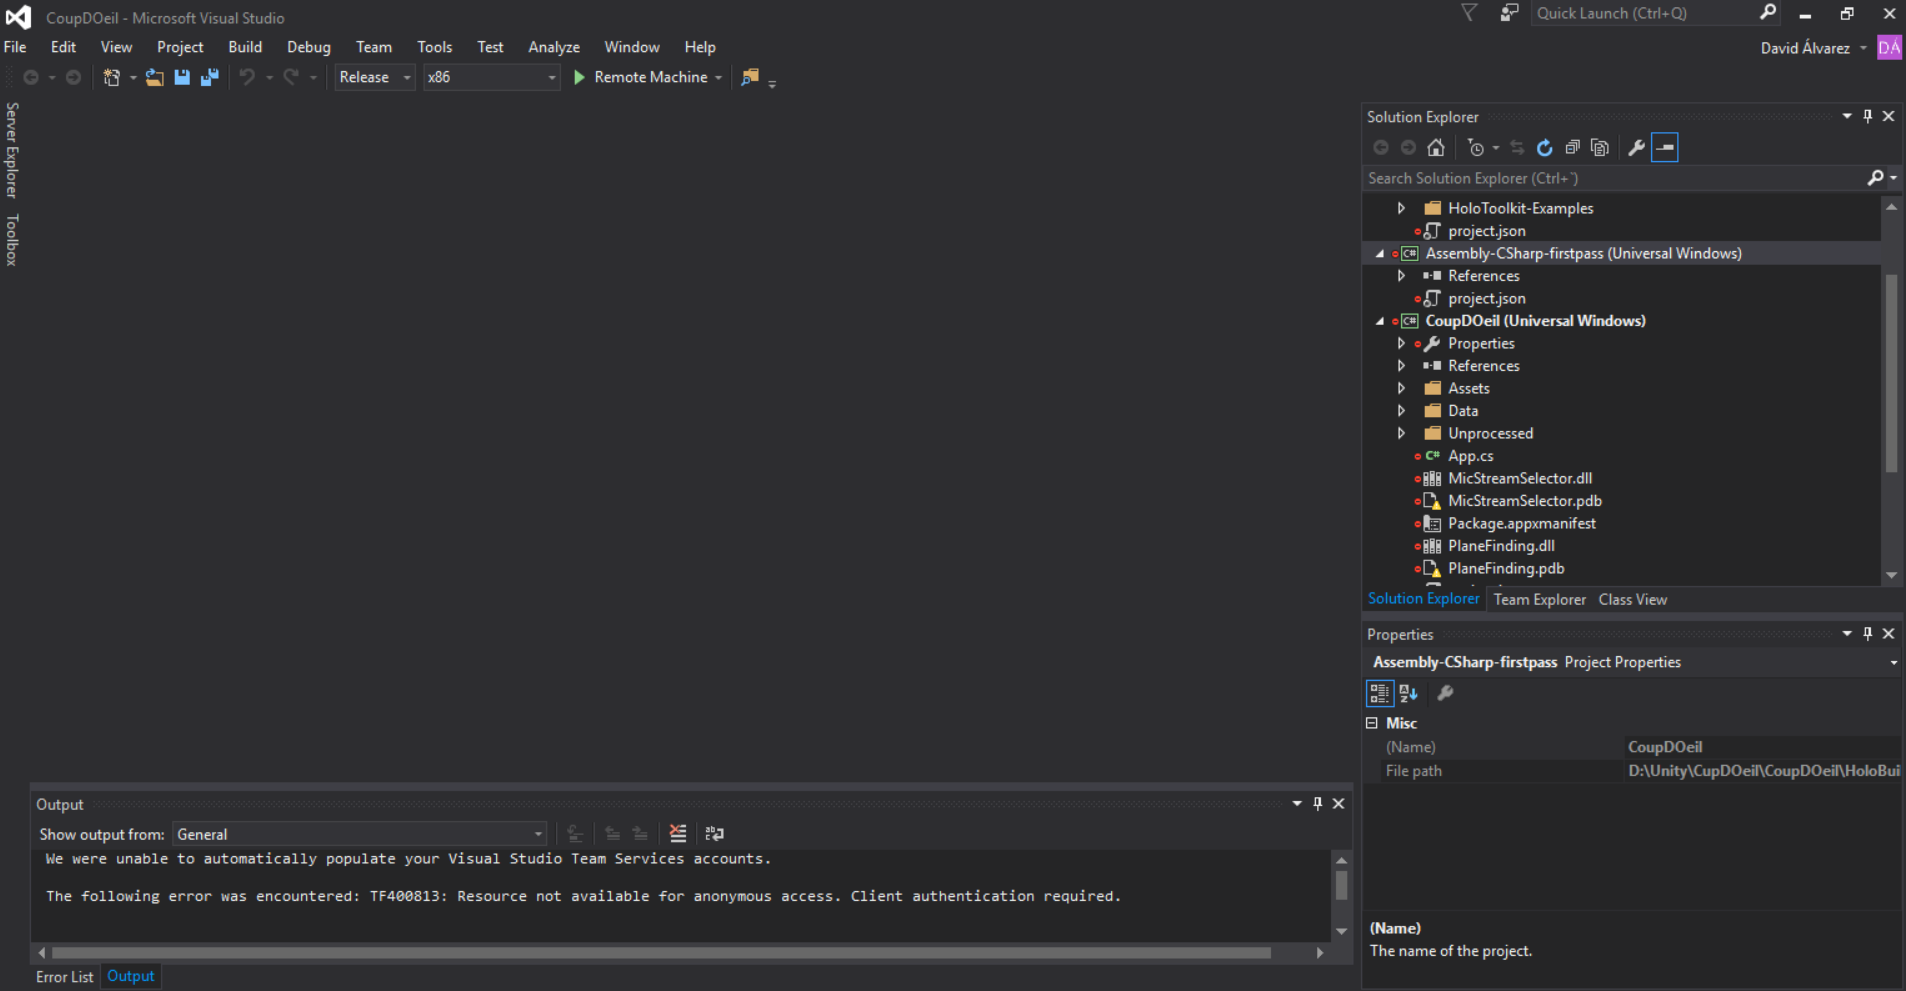Collapse the Assembly-CSharp-firstpass project node
The image size is (1906, 991).
tap(1380, 254)
